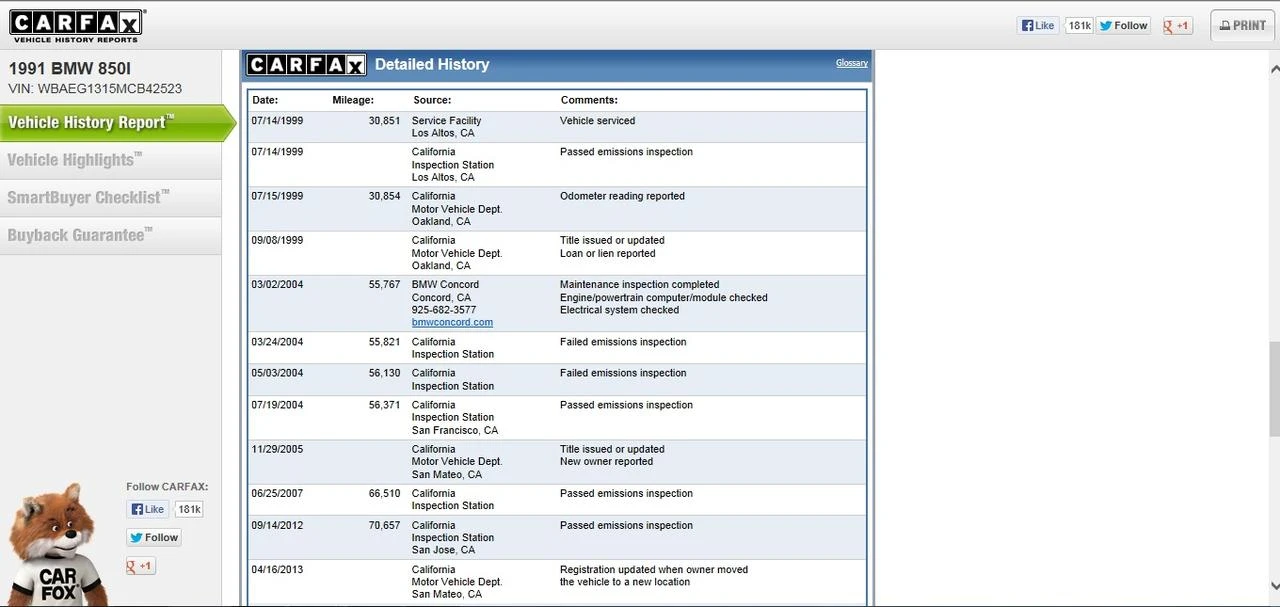Click the page scrollbar up arrow
This screenshot has height=607, width=1280.
tap(1273, 69)
